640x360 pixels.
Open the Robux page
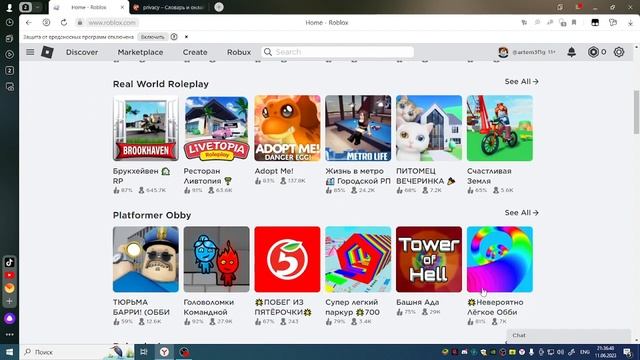239,52
